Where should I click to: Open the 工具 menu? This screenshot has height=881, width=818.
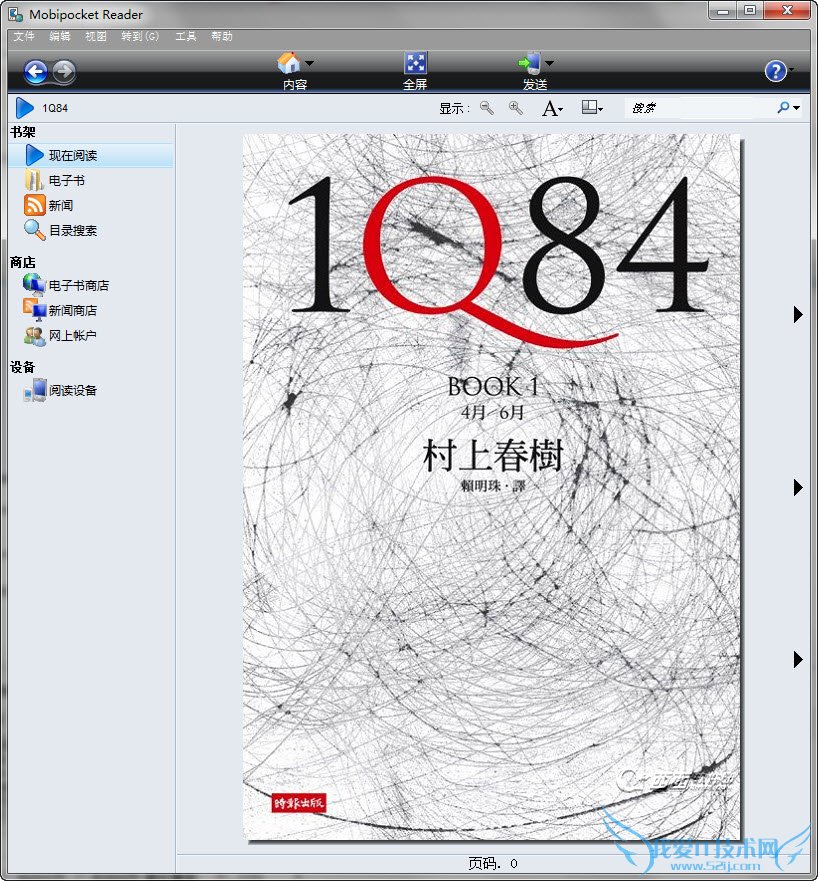186,36
